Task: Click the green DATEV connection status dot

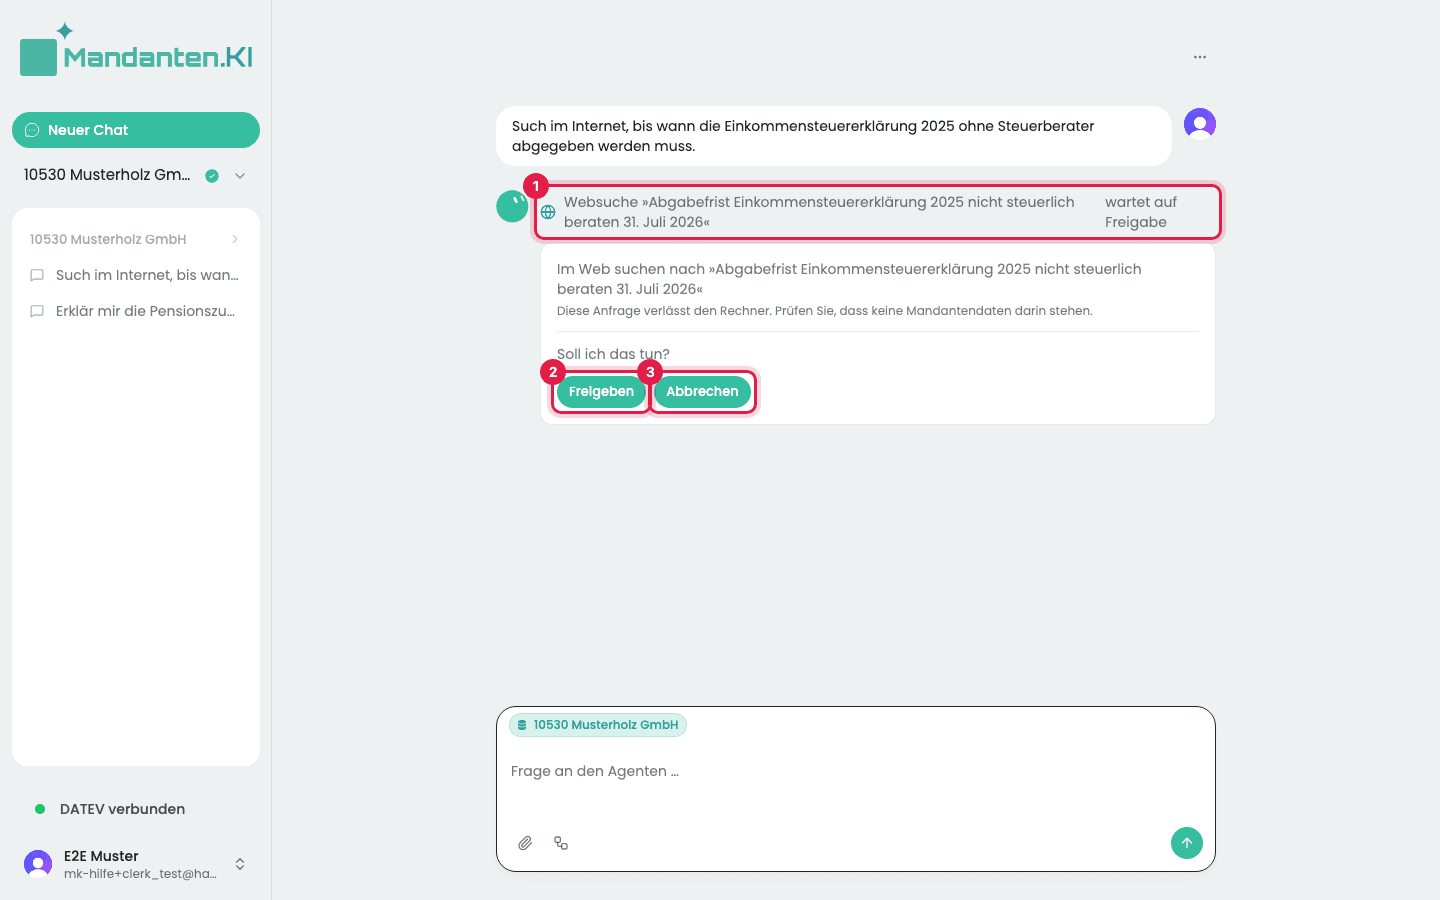Action: [x=40, y=809]
